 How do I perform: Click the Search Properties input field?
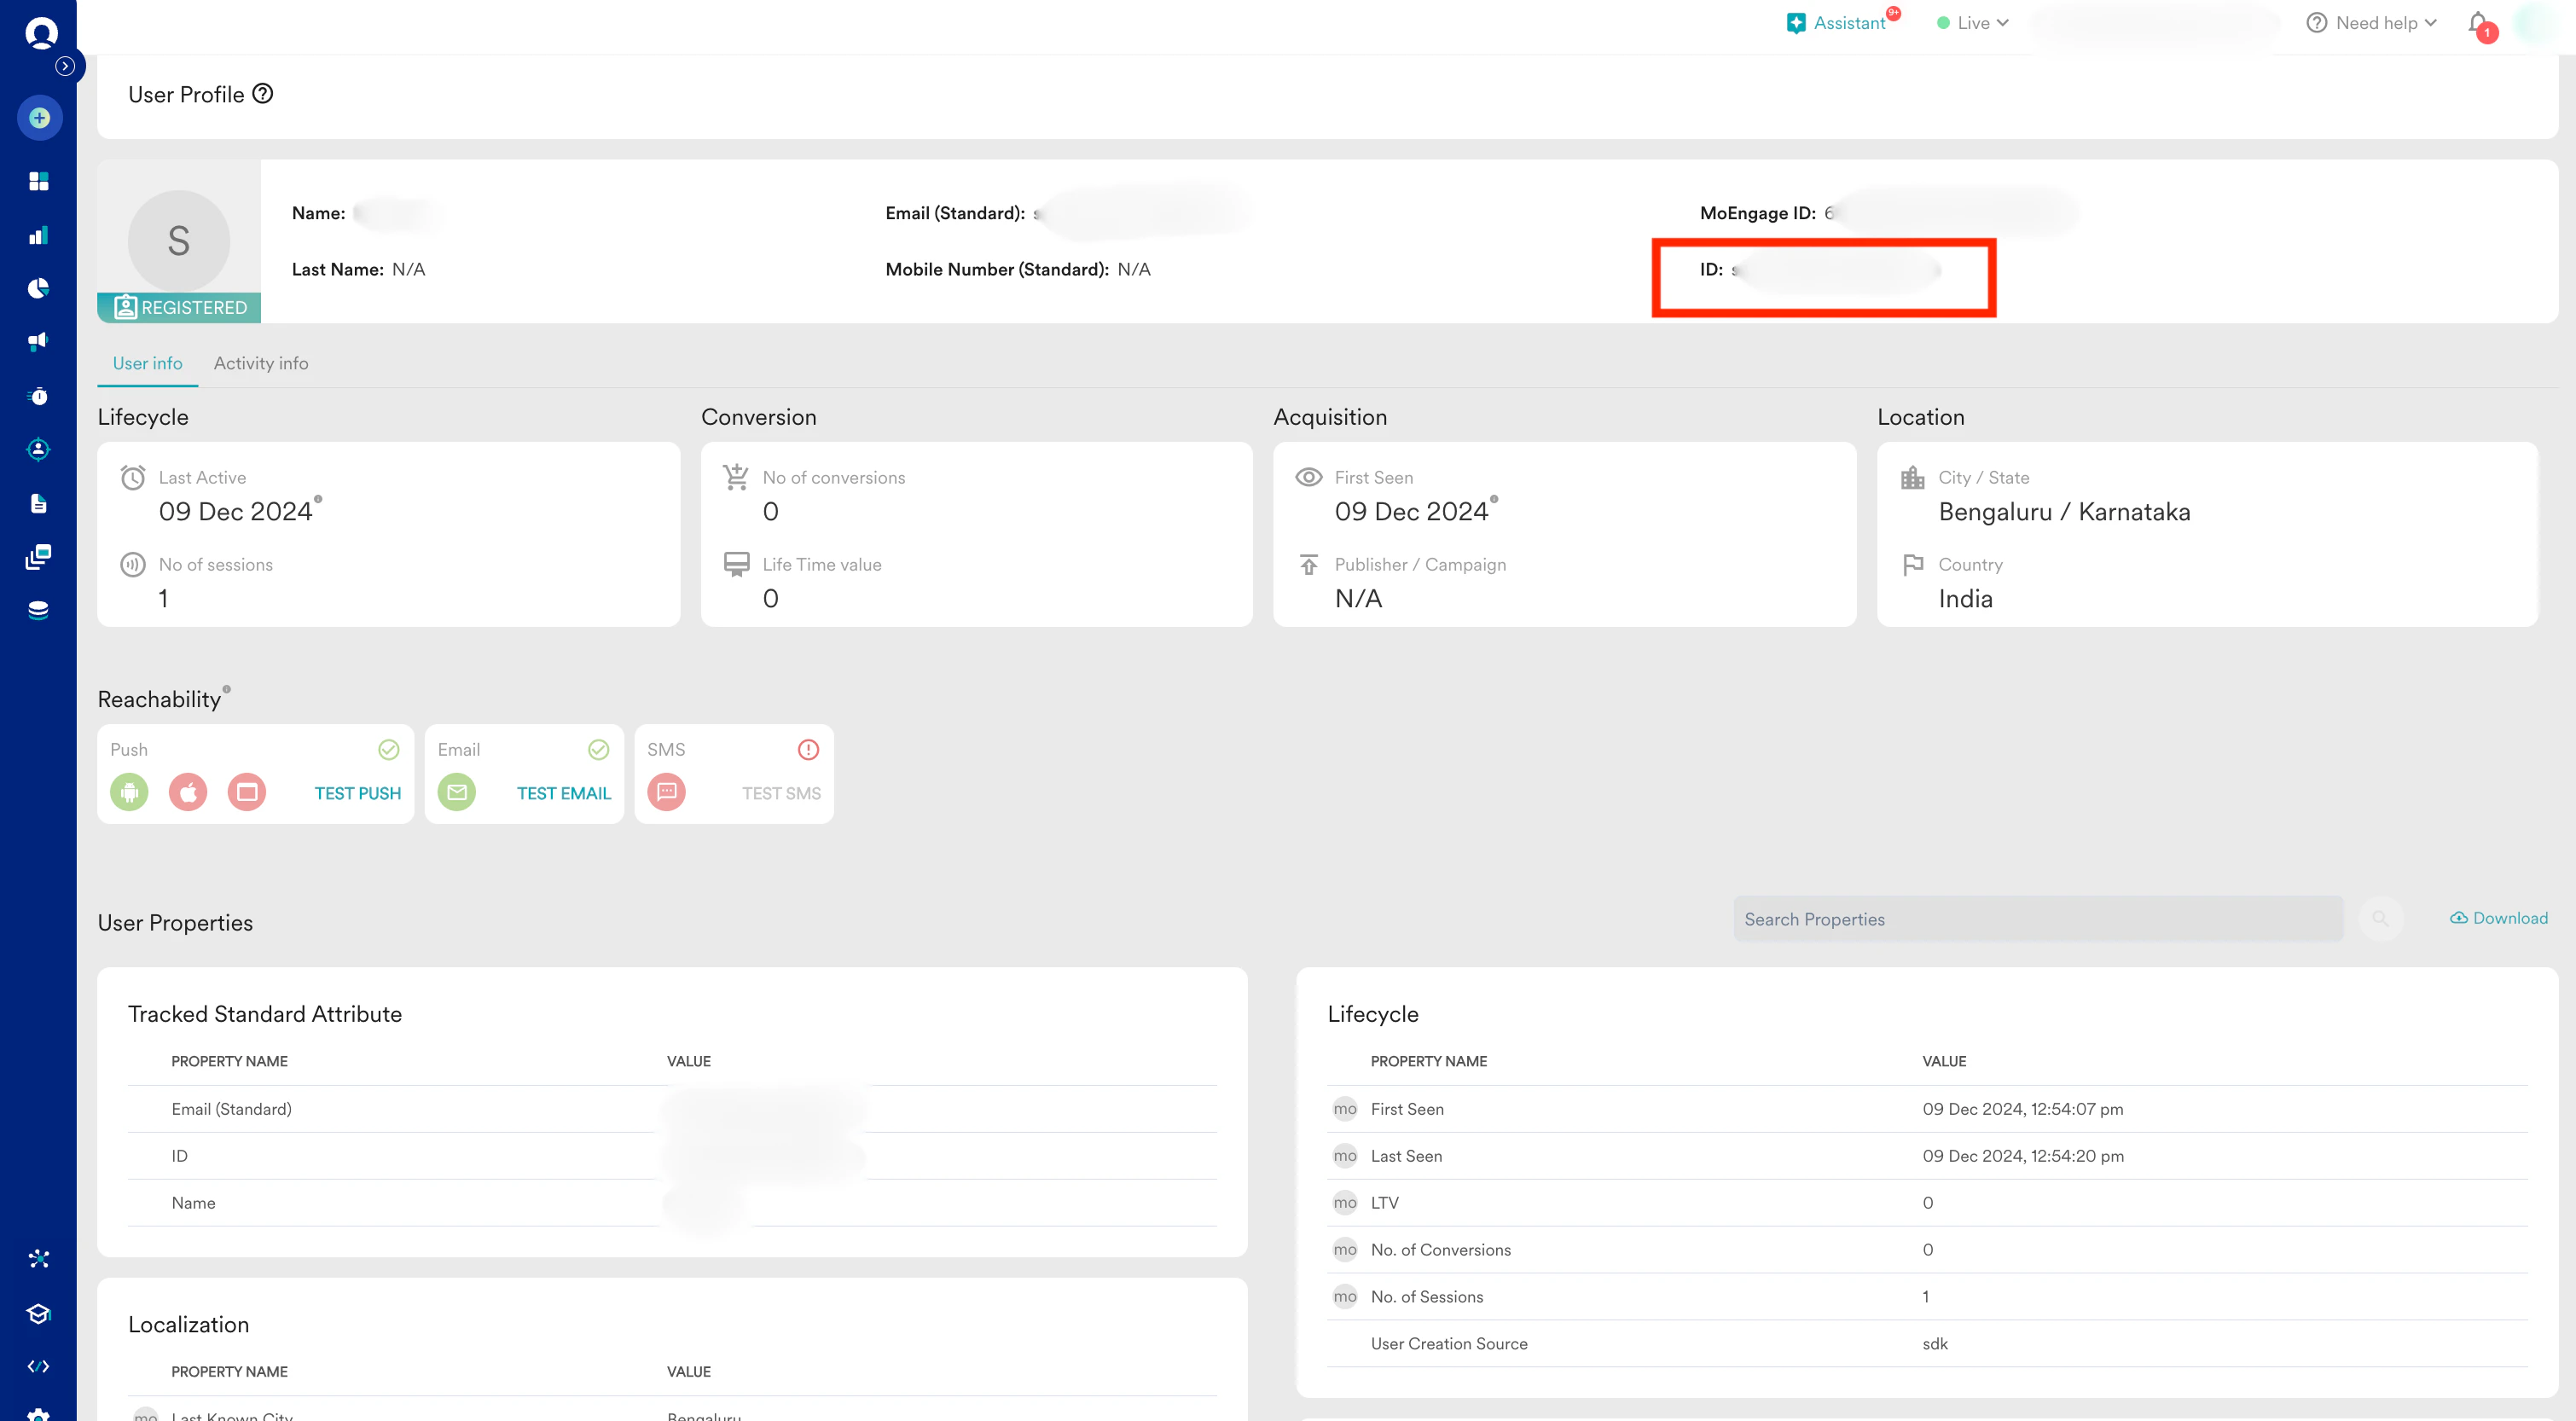(x=2037, y=919)
